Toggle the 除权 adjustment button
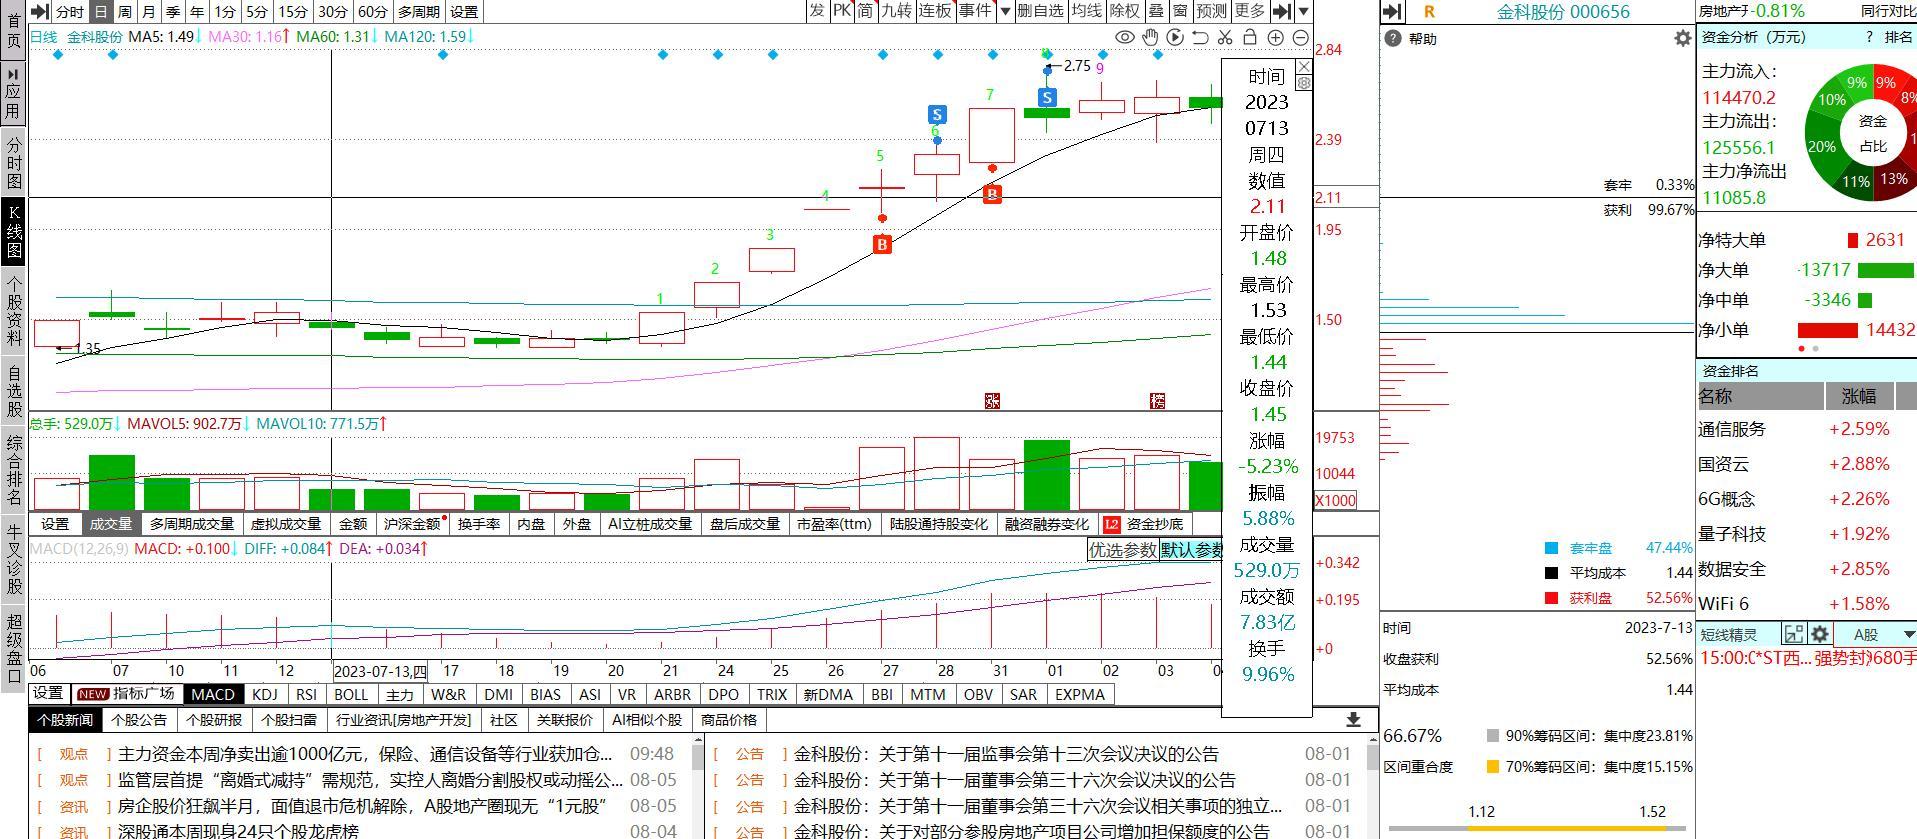 1124,11
